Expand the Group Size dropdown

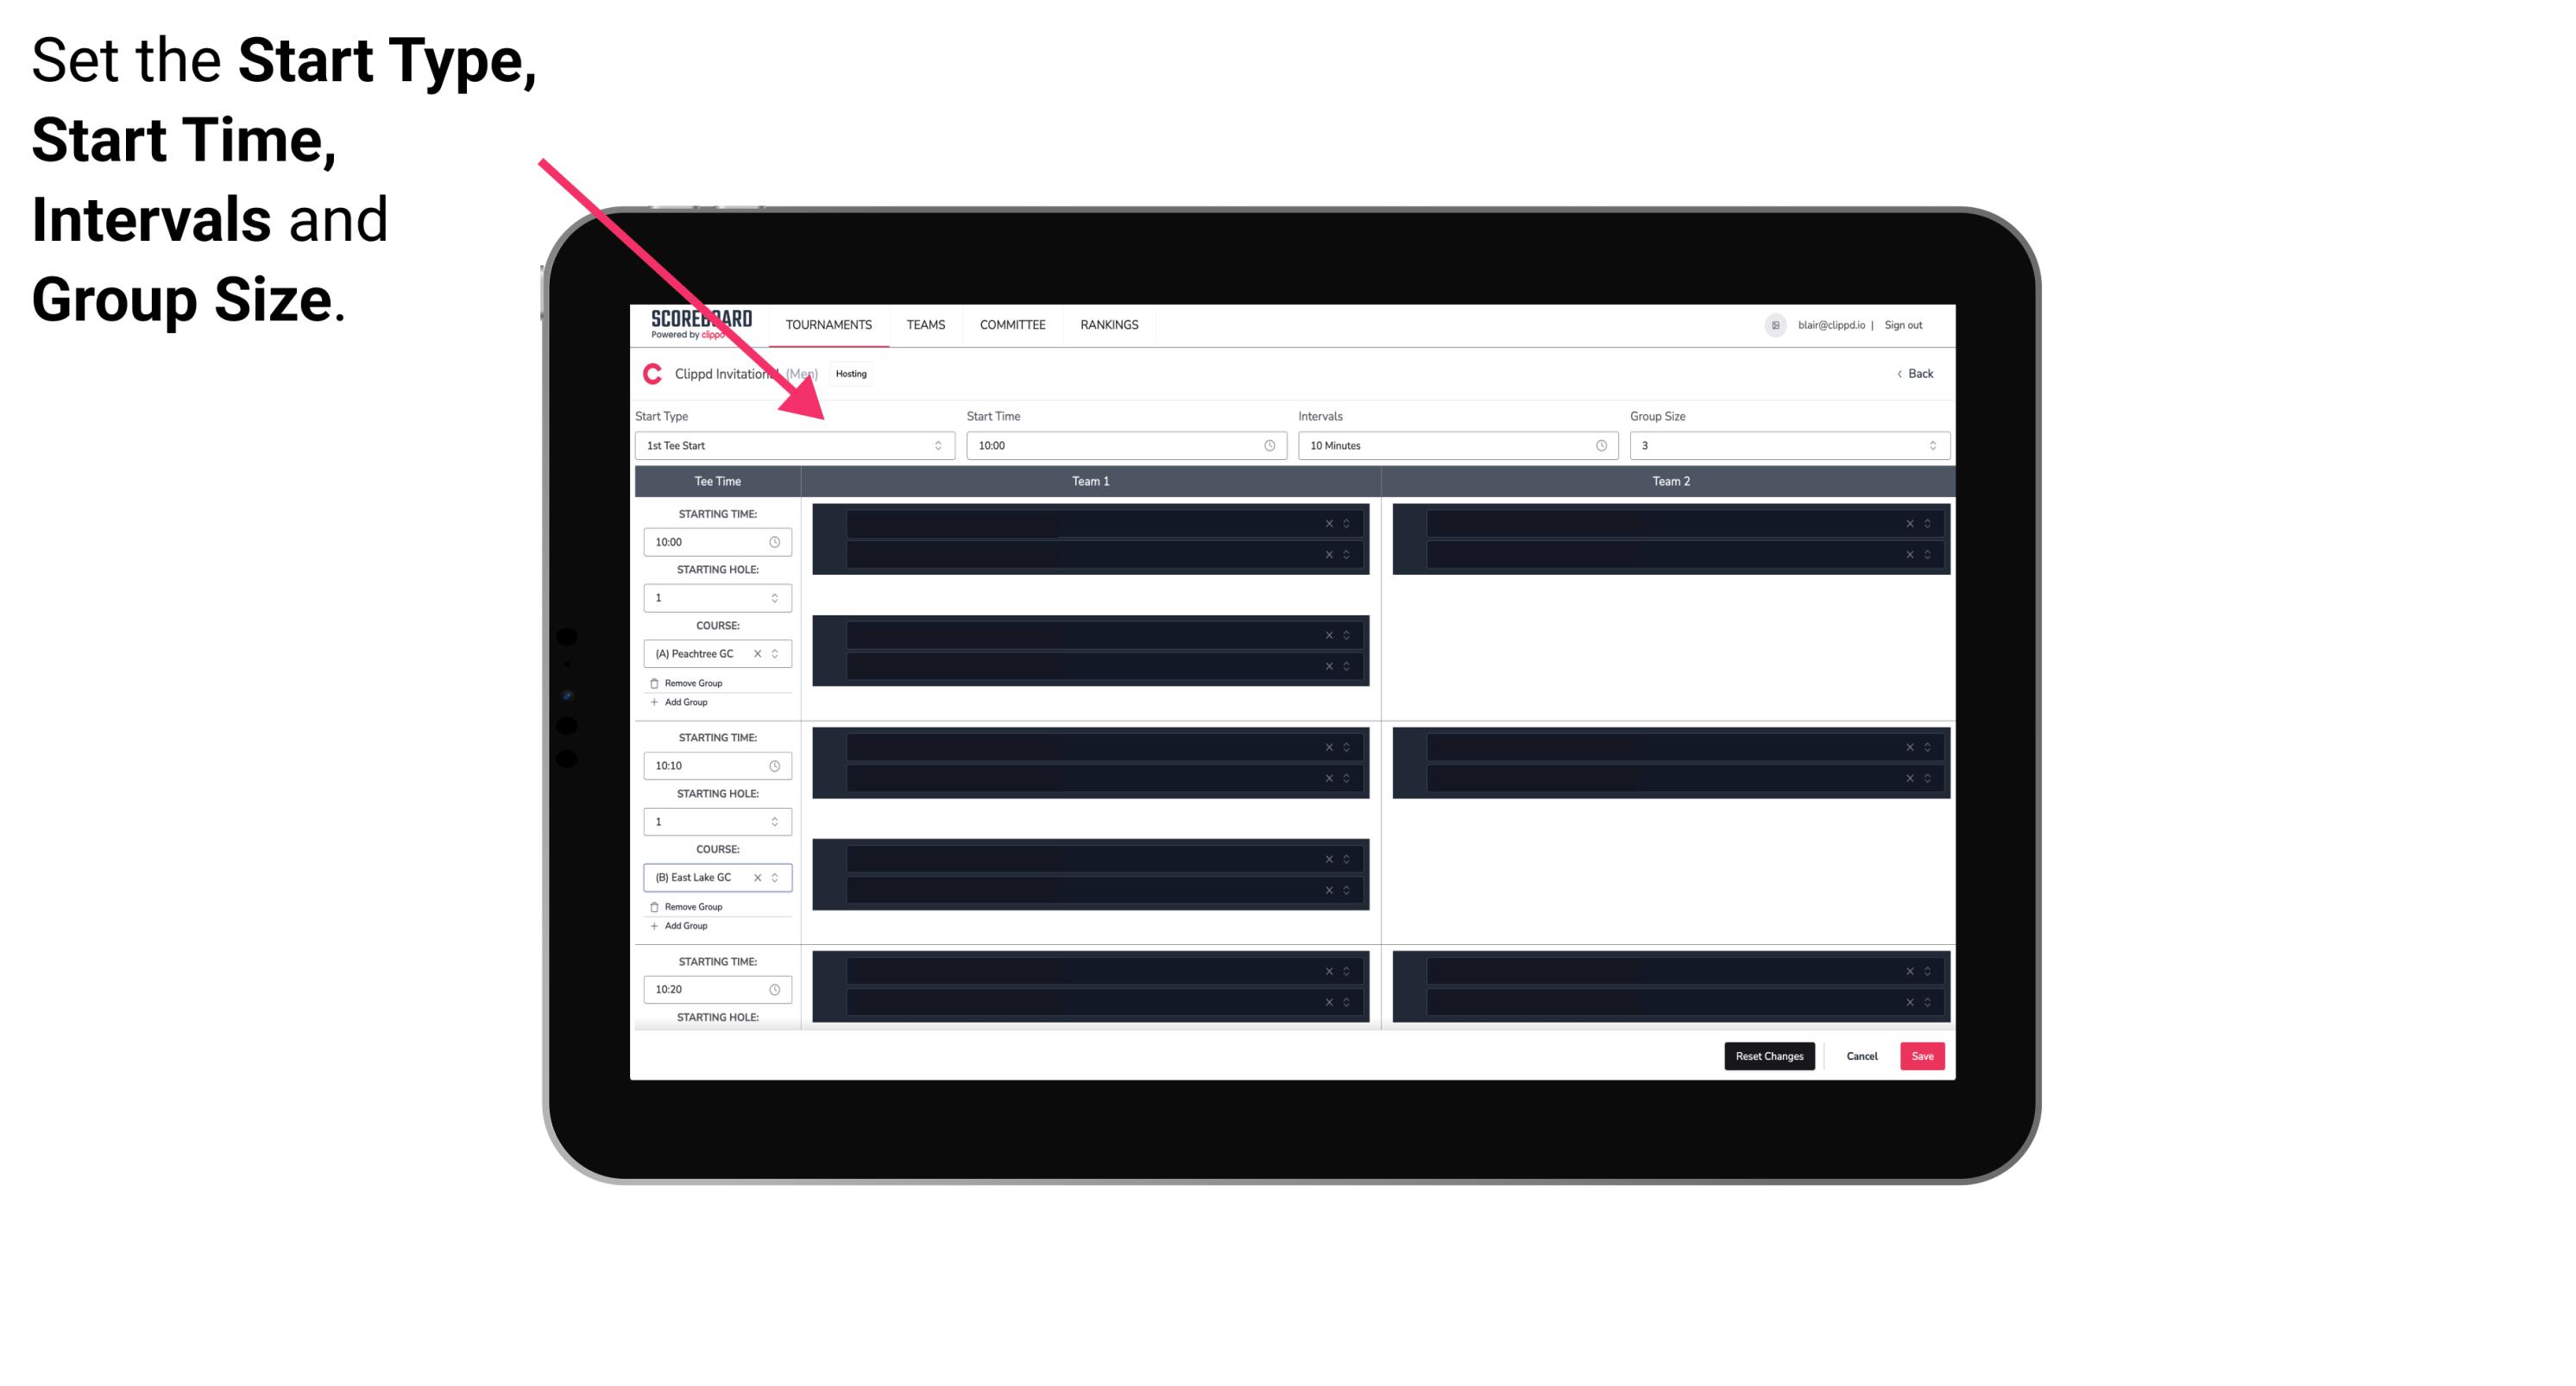1930,445
